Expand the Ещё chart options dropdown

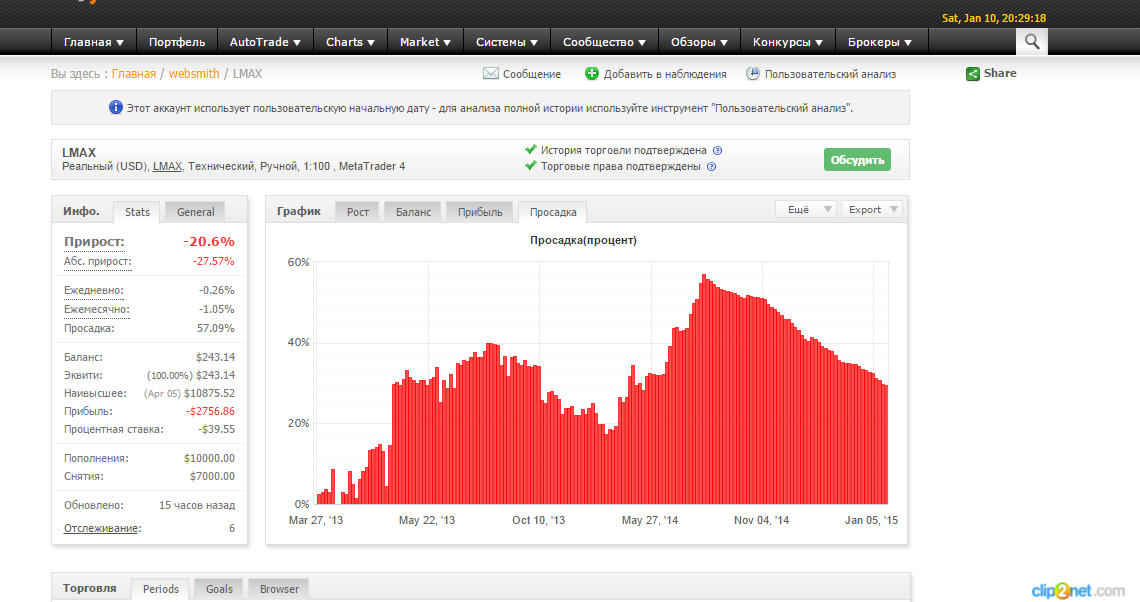[806, 209]
